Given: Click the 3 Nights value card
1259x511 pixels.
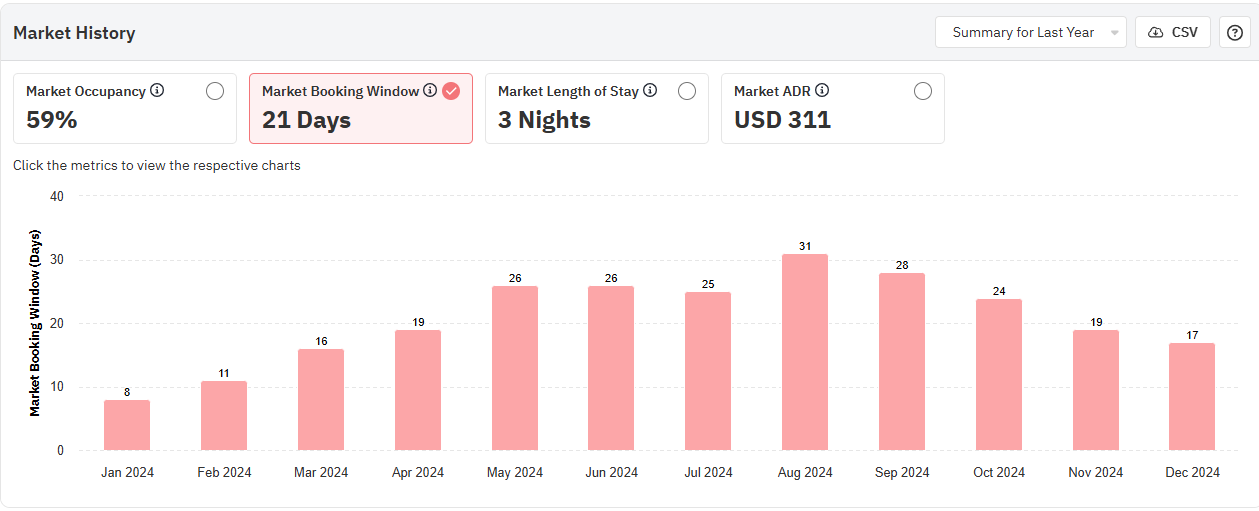Looking at the screenshot, I should point(596,119).
